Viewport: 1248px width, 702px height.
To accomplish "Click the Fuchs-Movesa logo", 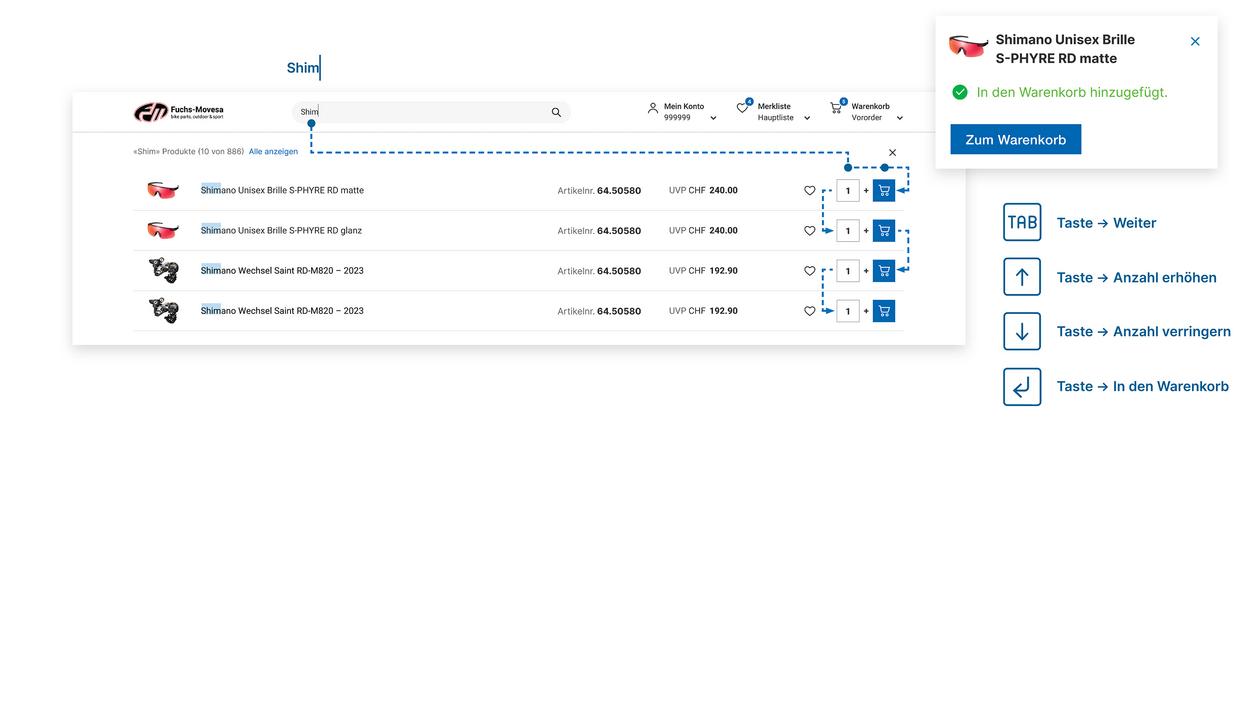I will click(x=179, y=112).
